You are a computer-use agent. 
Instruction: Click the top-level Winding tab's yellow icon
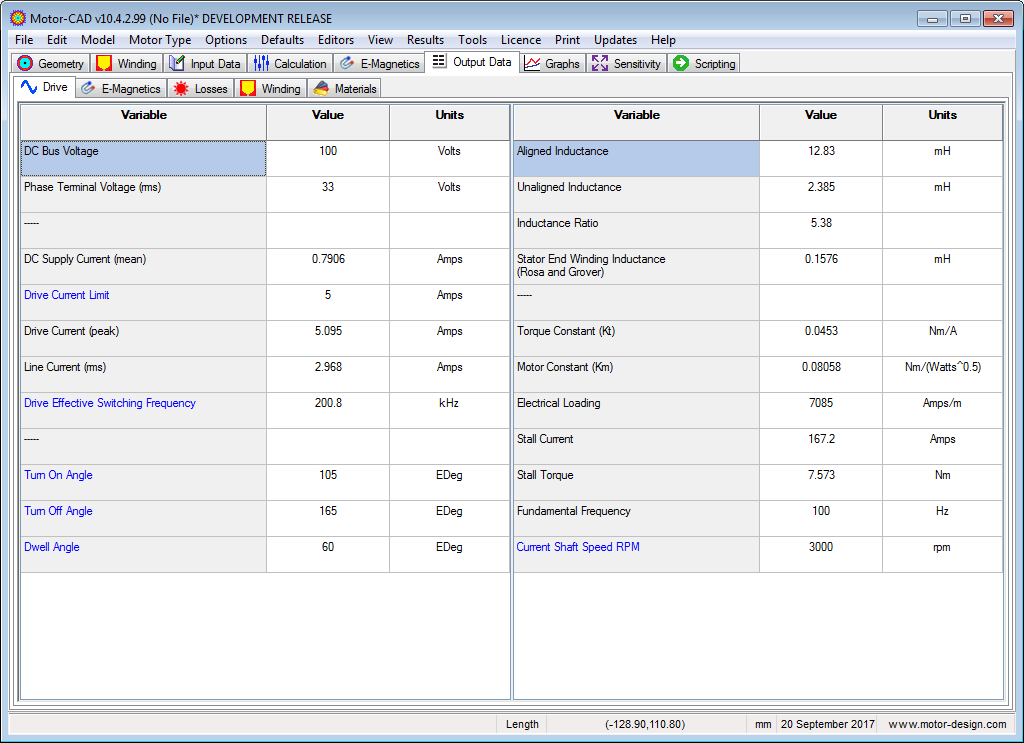(104, 63)
